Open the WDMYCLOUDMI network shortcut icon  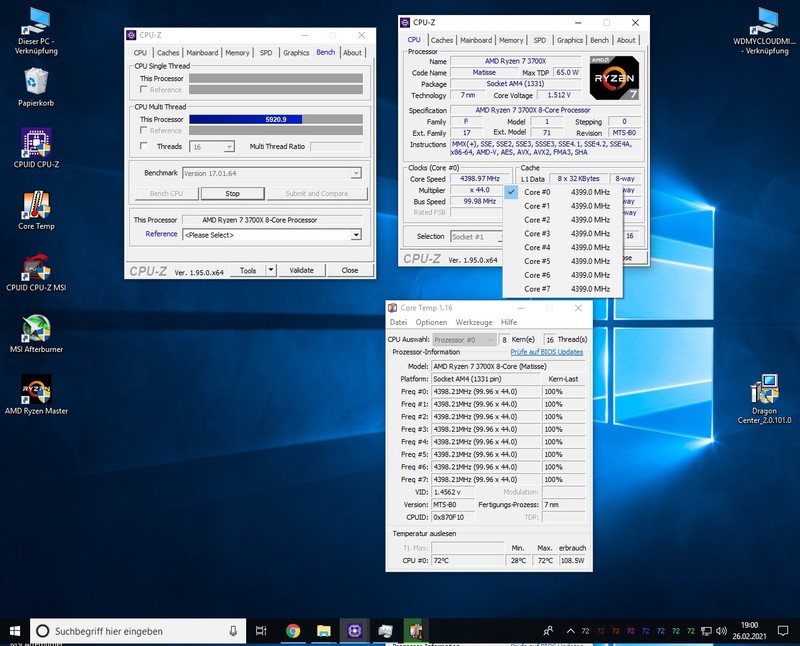[764, 31]
